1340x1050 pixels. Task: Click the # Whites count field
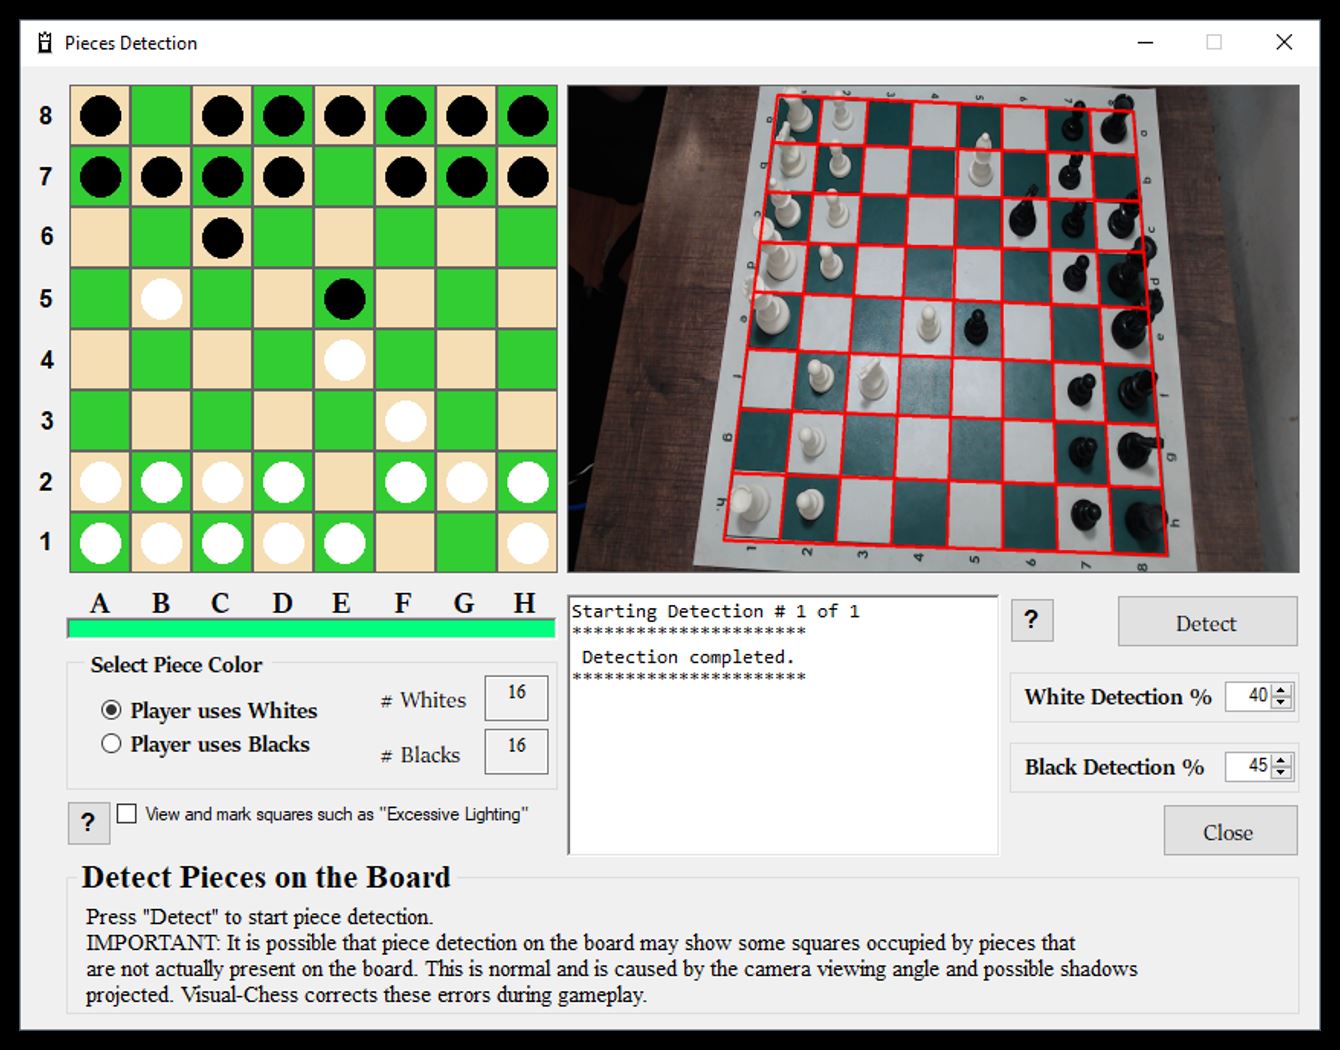pos(516,697)
